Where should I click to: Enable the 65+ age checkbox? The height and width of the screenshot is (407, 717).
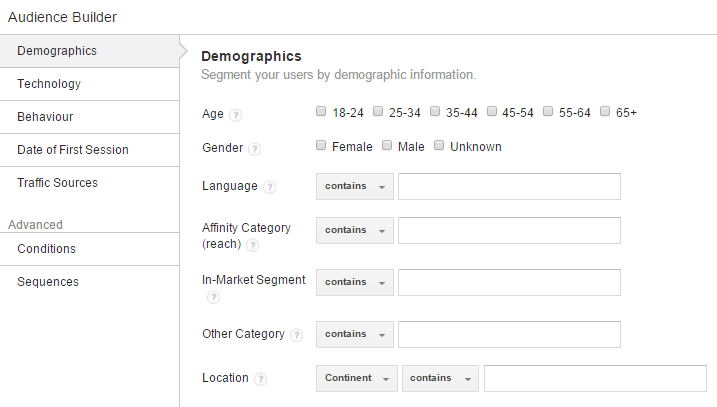605,111
